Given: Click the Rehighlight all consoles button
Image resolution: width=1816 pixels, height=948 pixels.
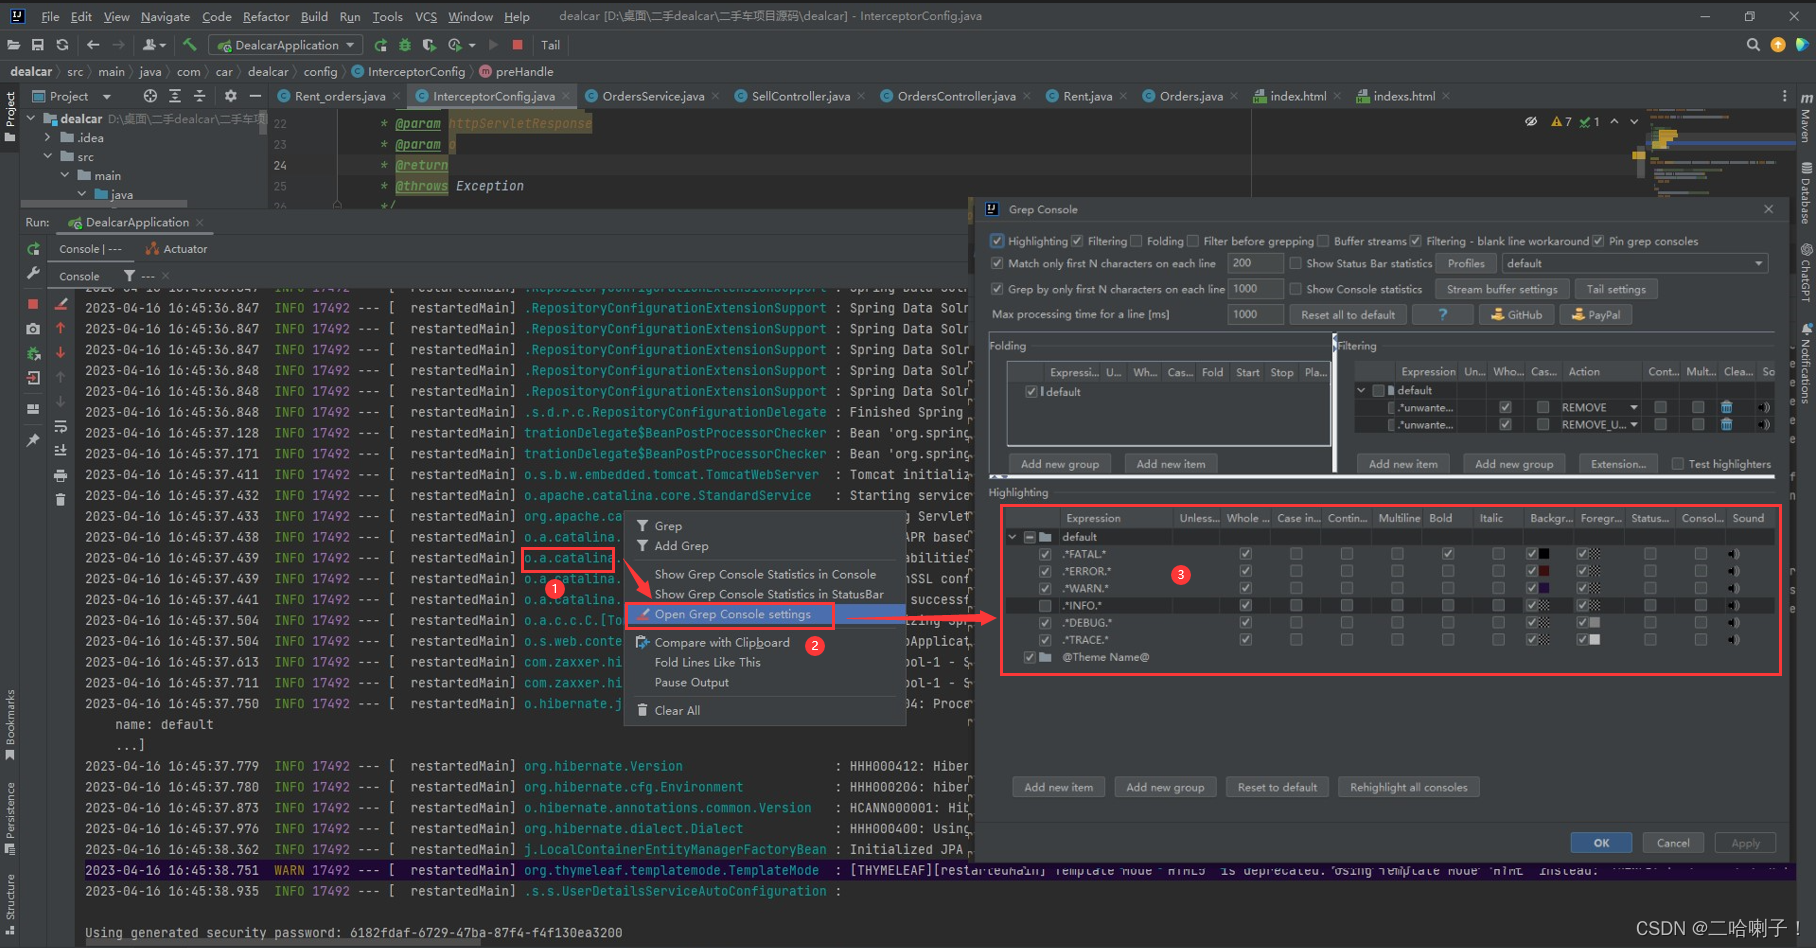Looking at the screenshot, I should (x=1408, y=787).
